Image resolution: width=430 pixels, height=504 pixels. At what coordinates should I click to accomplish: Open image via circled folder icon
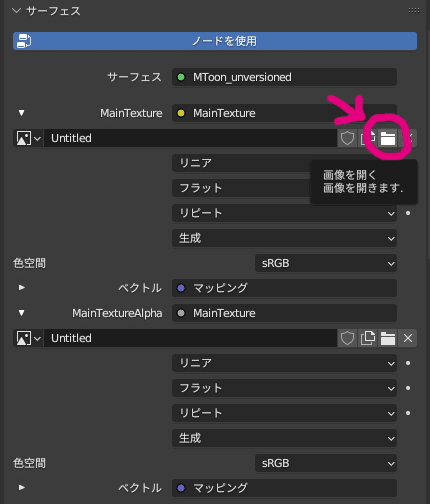[388, 138]
